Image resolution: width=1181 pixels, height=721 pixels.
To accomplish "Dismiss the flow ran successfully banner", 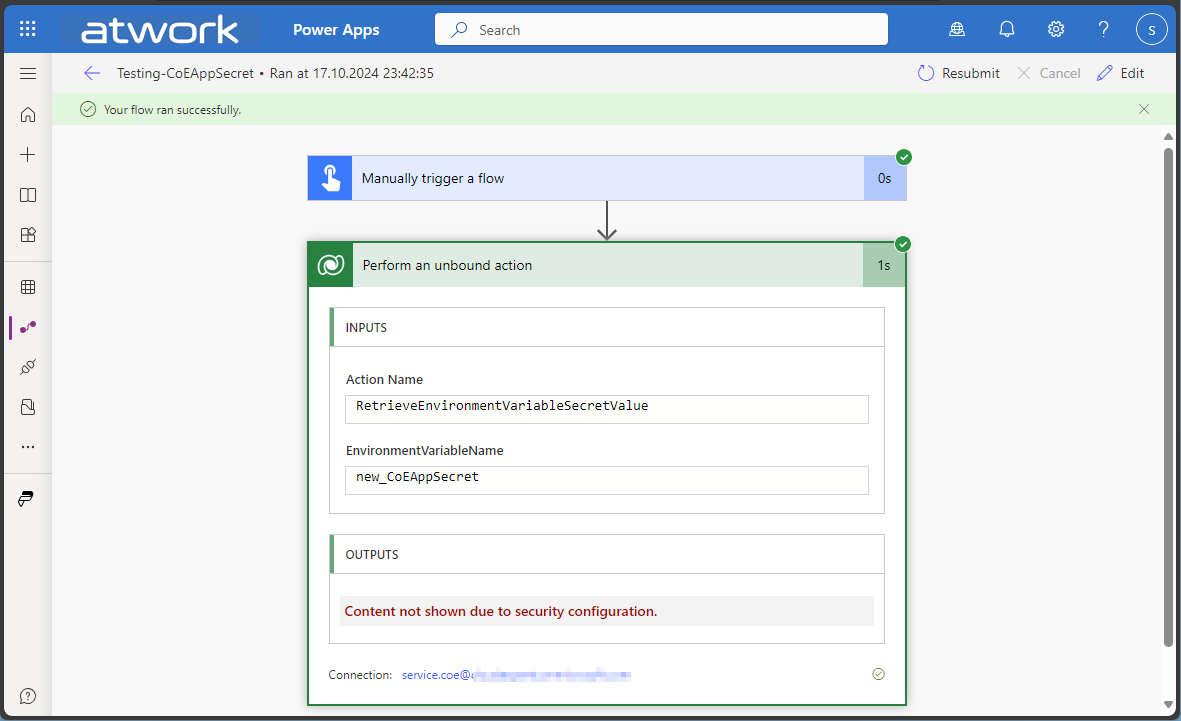I will (x=1144, y=109).
